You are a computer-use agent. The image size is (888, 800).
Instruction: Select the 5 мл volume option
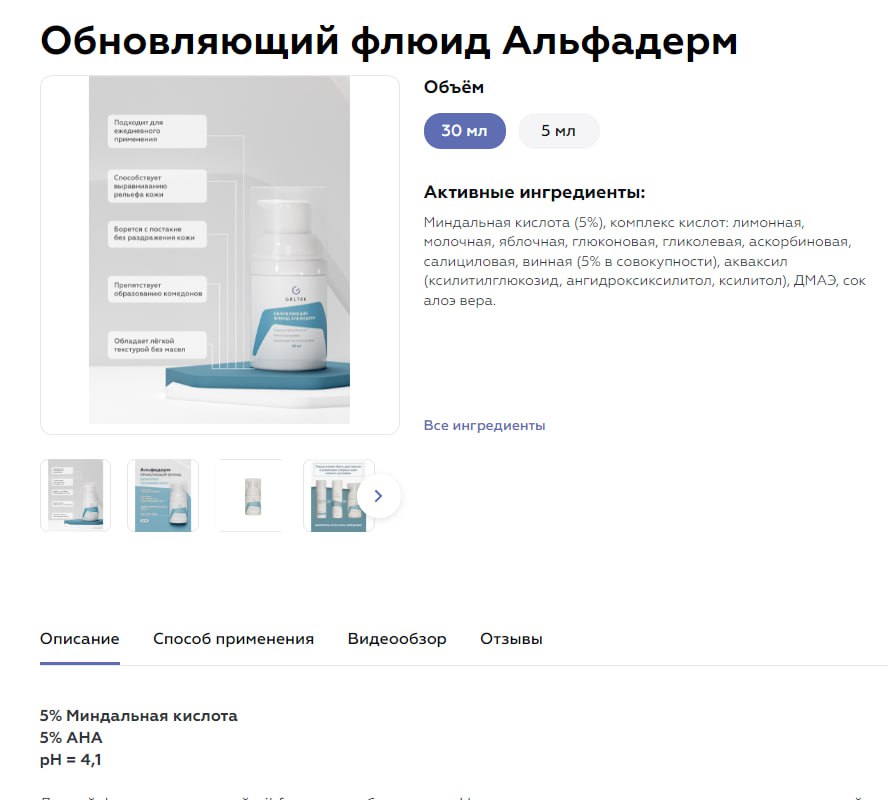pyautogui.click(x=558, y=131)
